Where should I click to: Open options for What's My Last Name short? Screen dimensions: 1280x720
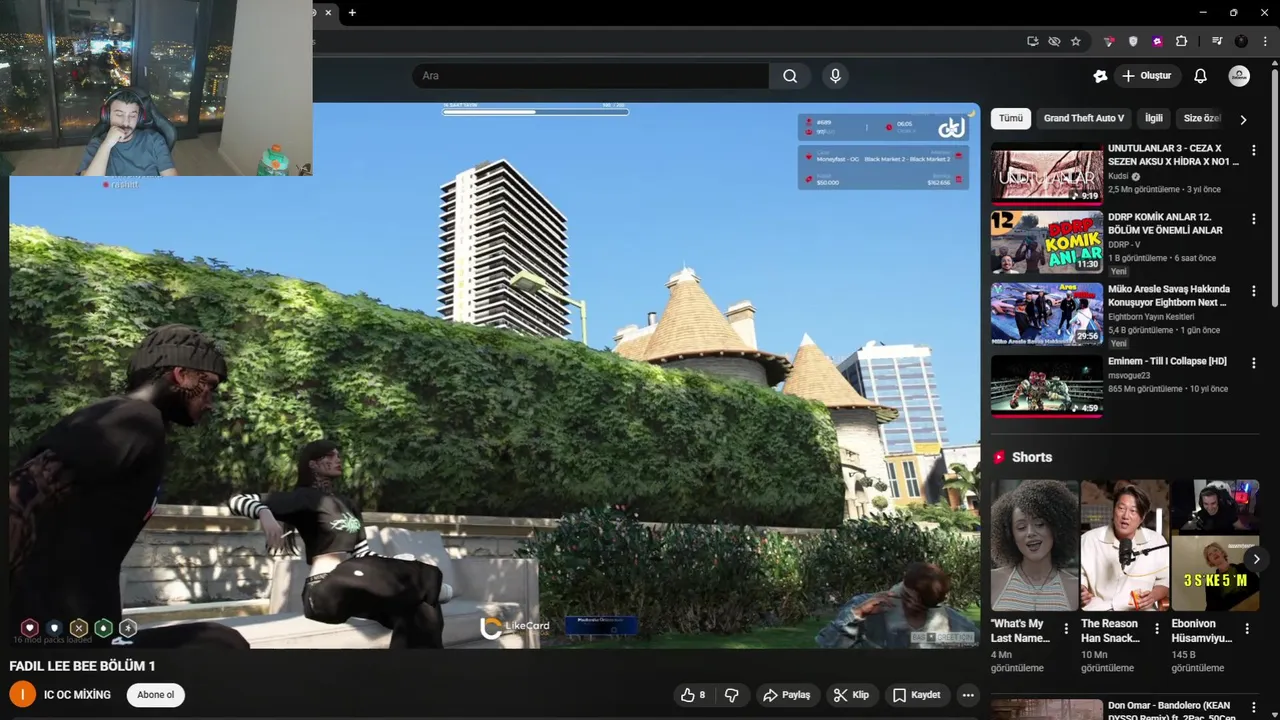tap(1066, 630)
